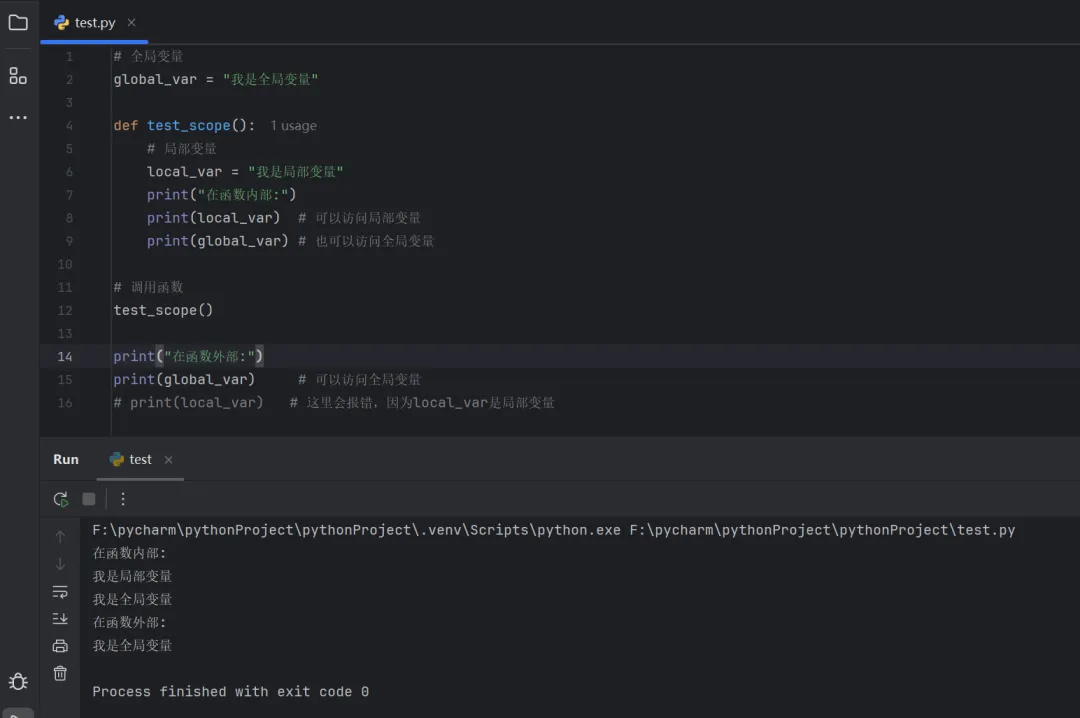Click the '1 usage' inlay hint

click(x=293, y=126)
